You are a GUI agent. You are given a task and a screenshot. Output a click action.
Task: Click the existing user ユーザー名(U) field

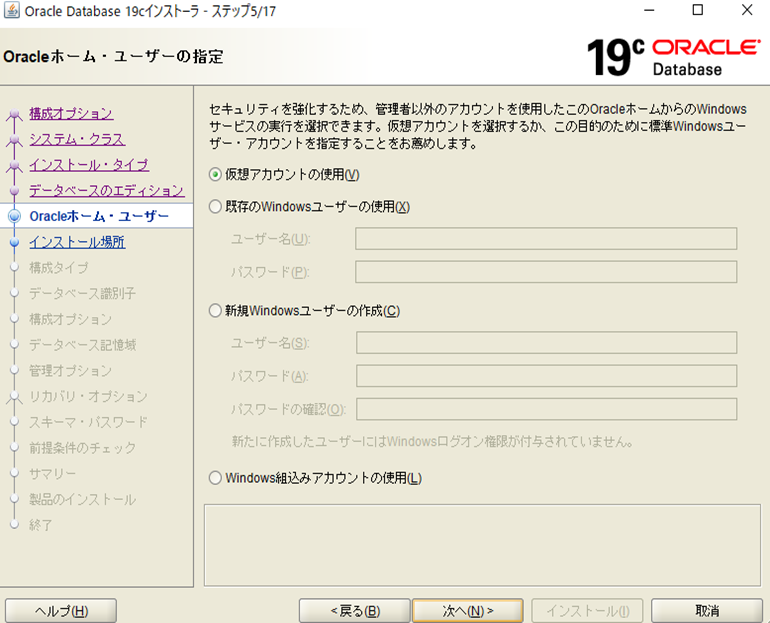coord(546,238)
